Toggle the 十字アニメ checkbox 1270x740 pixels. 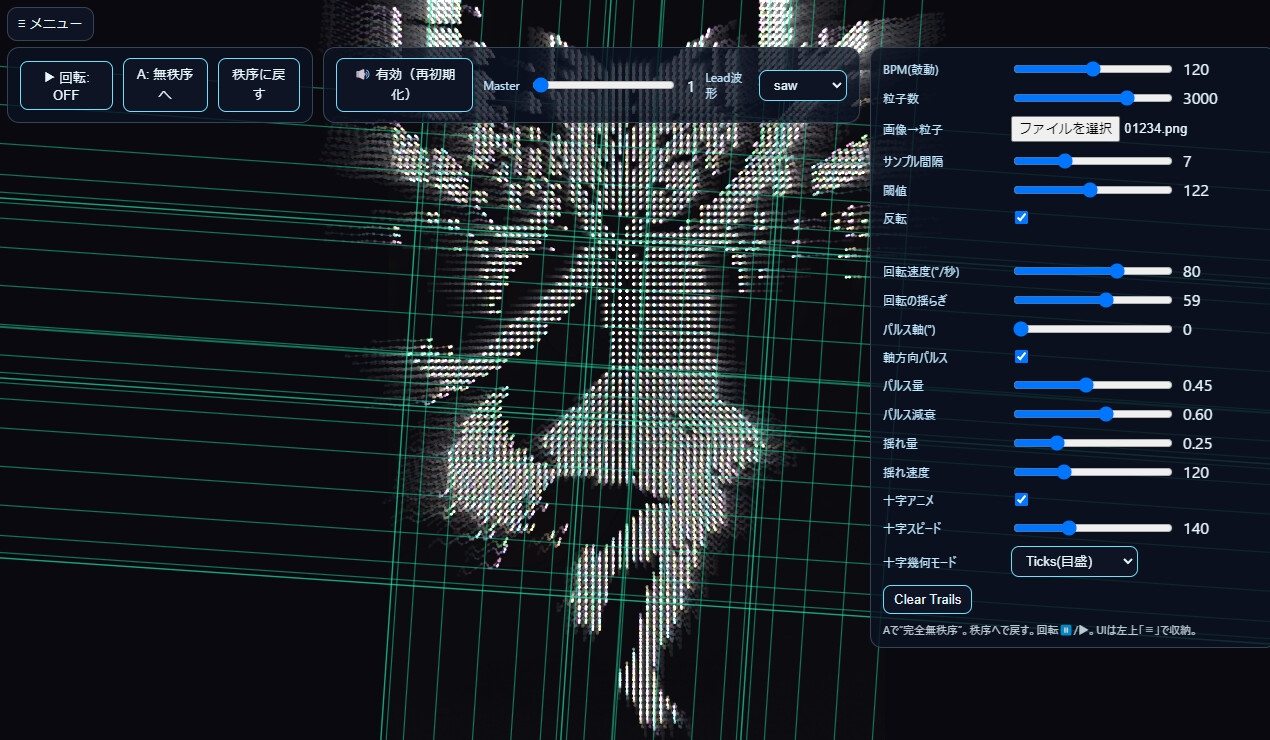pyautogui.click(x=1021, y=499)
